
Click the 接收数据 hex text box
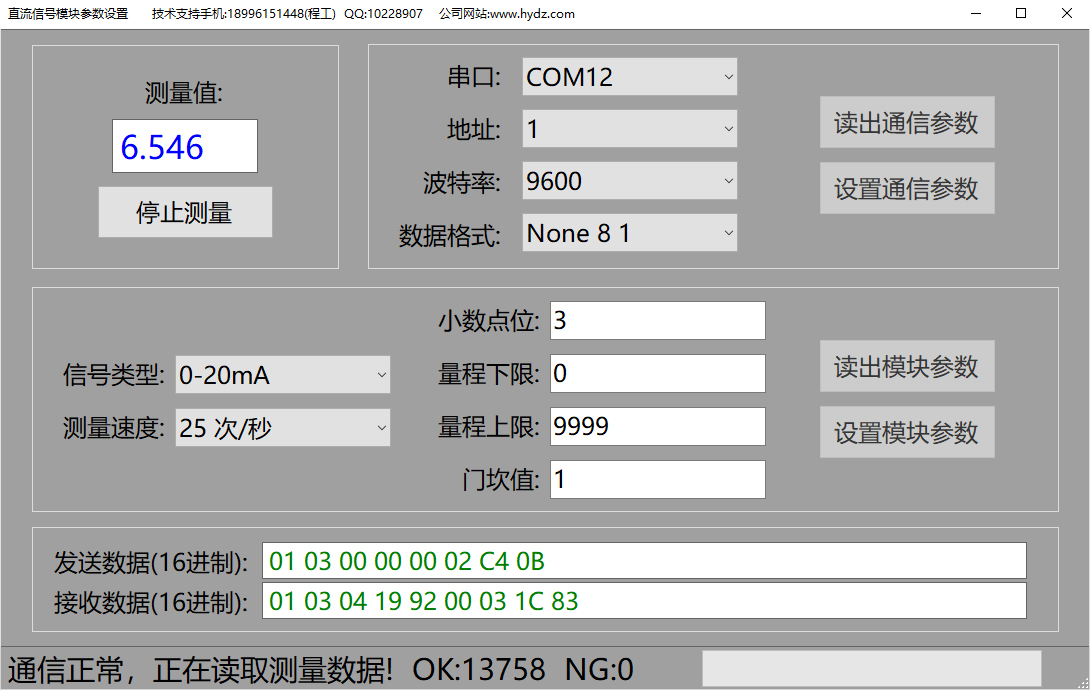coord(643,601)
